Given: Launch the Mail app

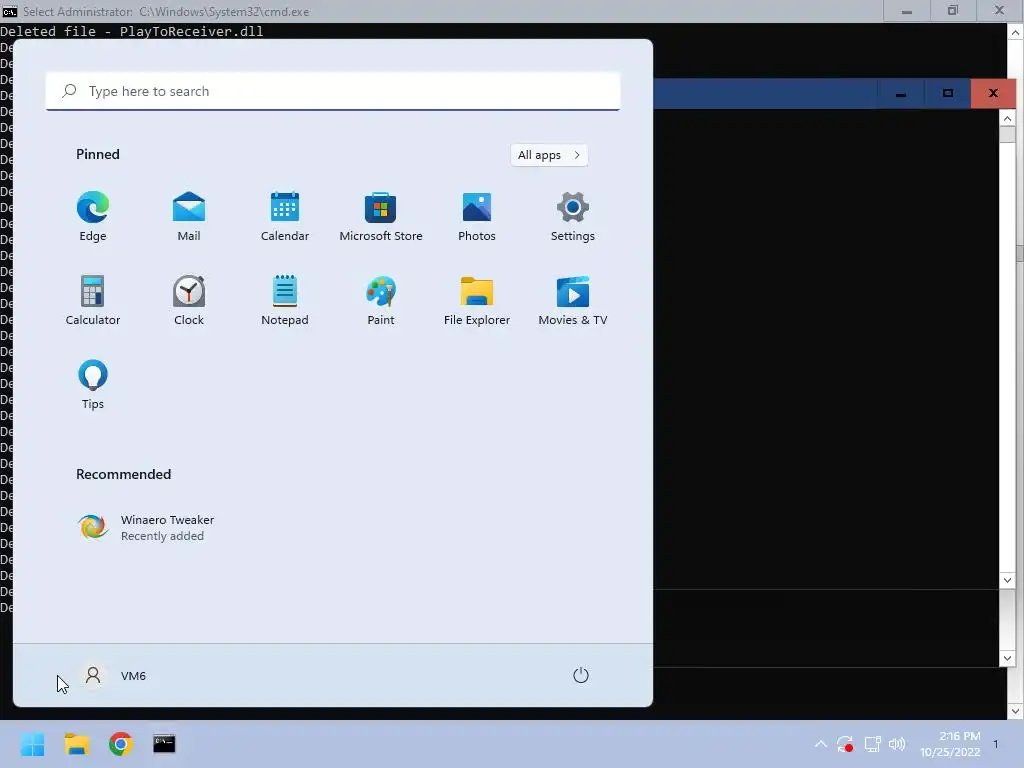Looking at the screenshot, I should coord(189,216).
